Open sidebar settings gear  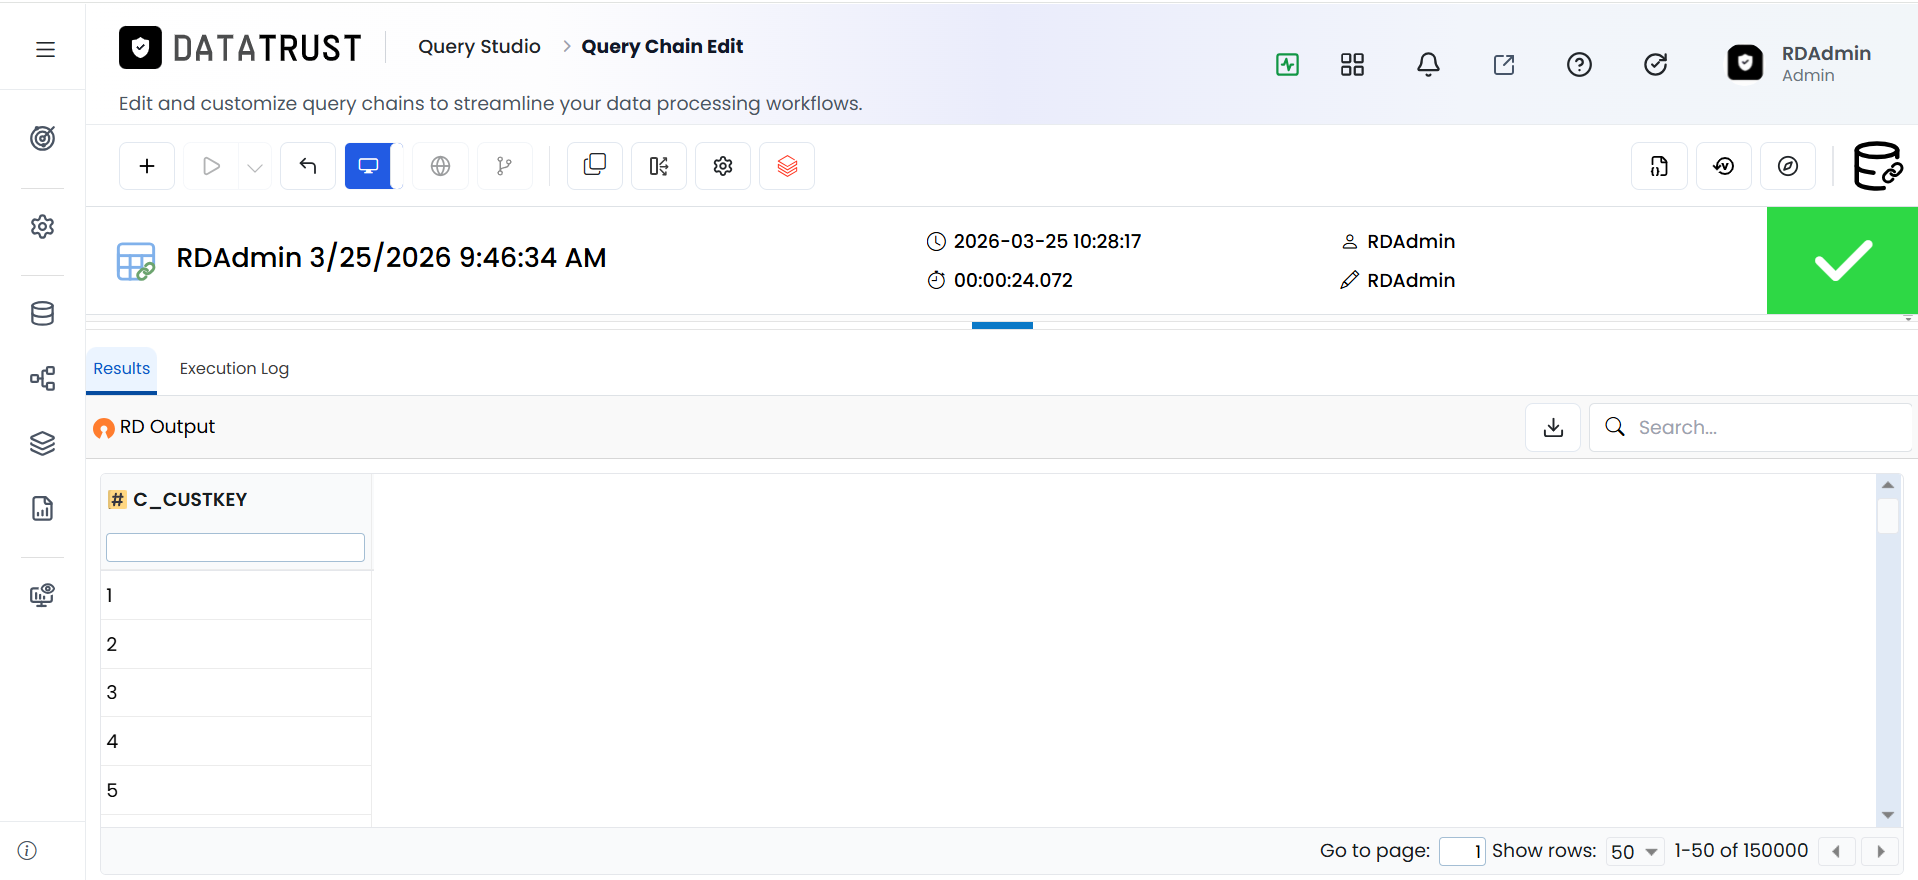[42, 226]
